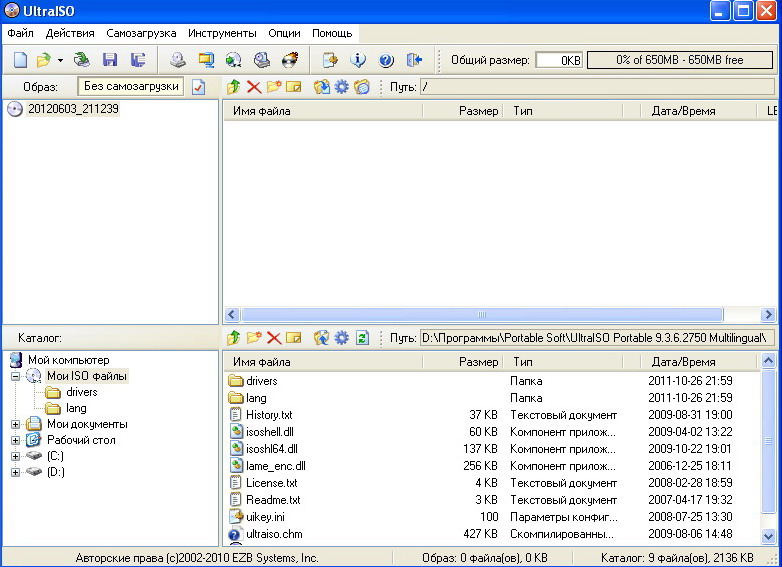Click the red X delete icon in catalog toolbar

click(x=274, y=338)
